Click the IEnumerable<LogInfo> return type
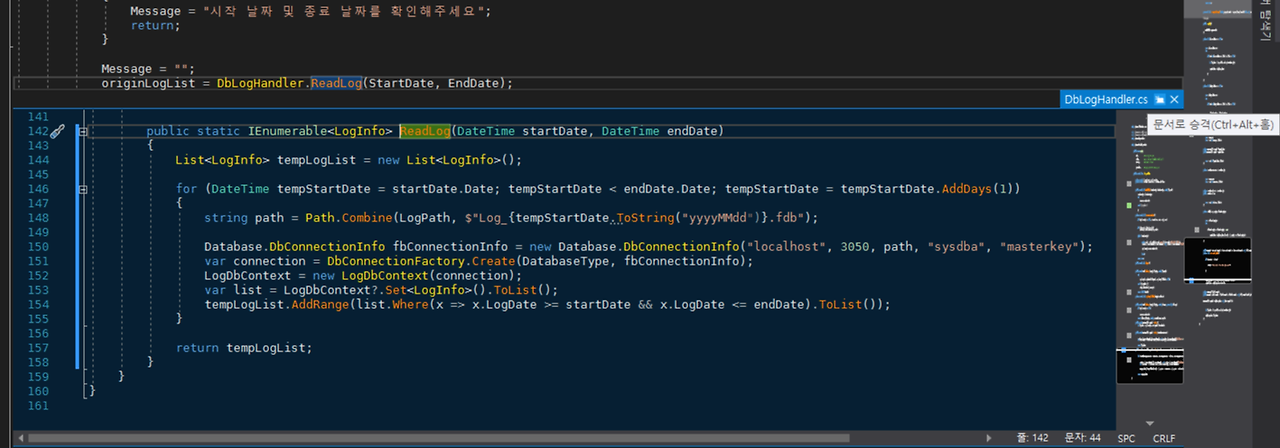 tap(320, 131)
